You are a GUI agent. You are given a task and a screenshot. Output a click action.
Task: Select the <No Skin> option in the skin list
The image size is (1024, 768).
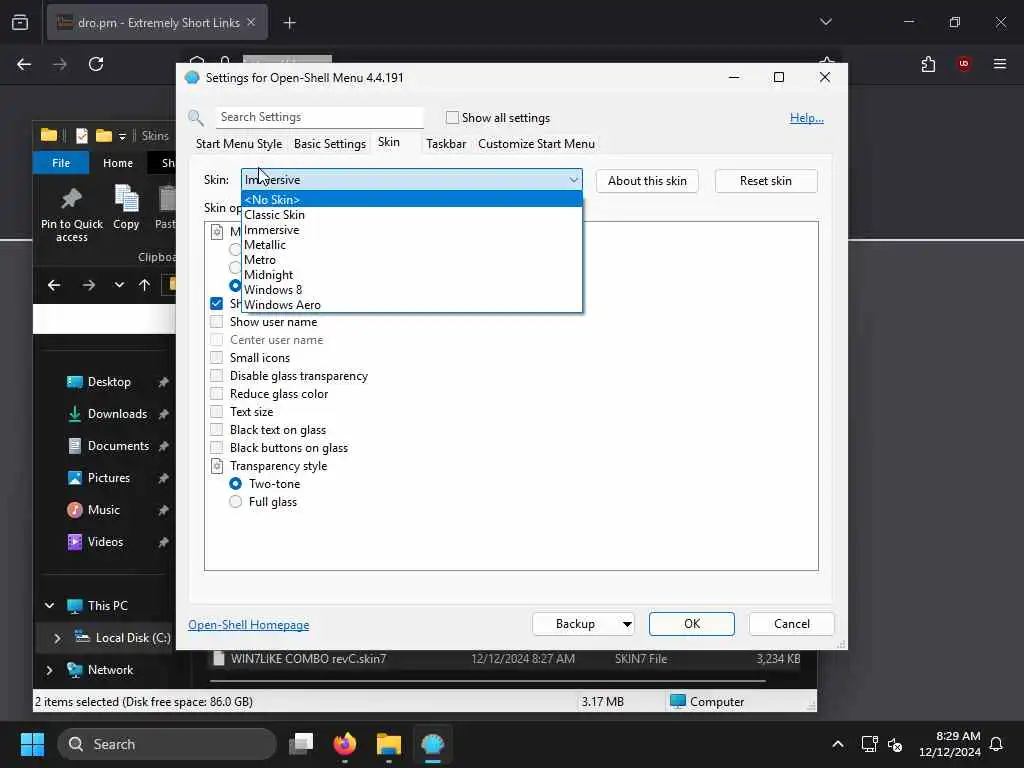(x=411, y=199)
